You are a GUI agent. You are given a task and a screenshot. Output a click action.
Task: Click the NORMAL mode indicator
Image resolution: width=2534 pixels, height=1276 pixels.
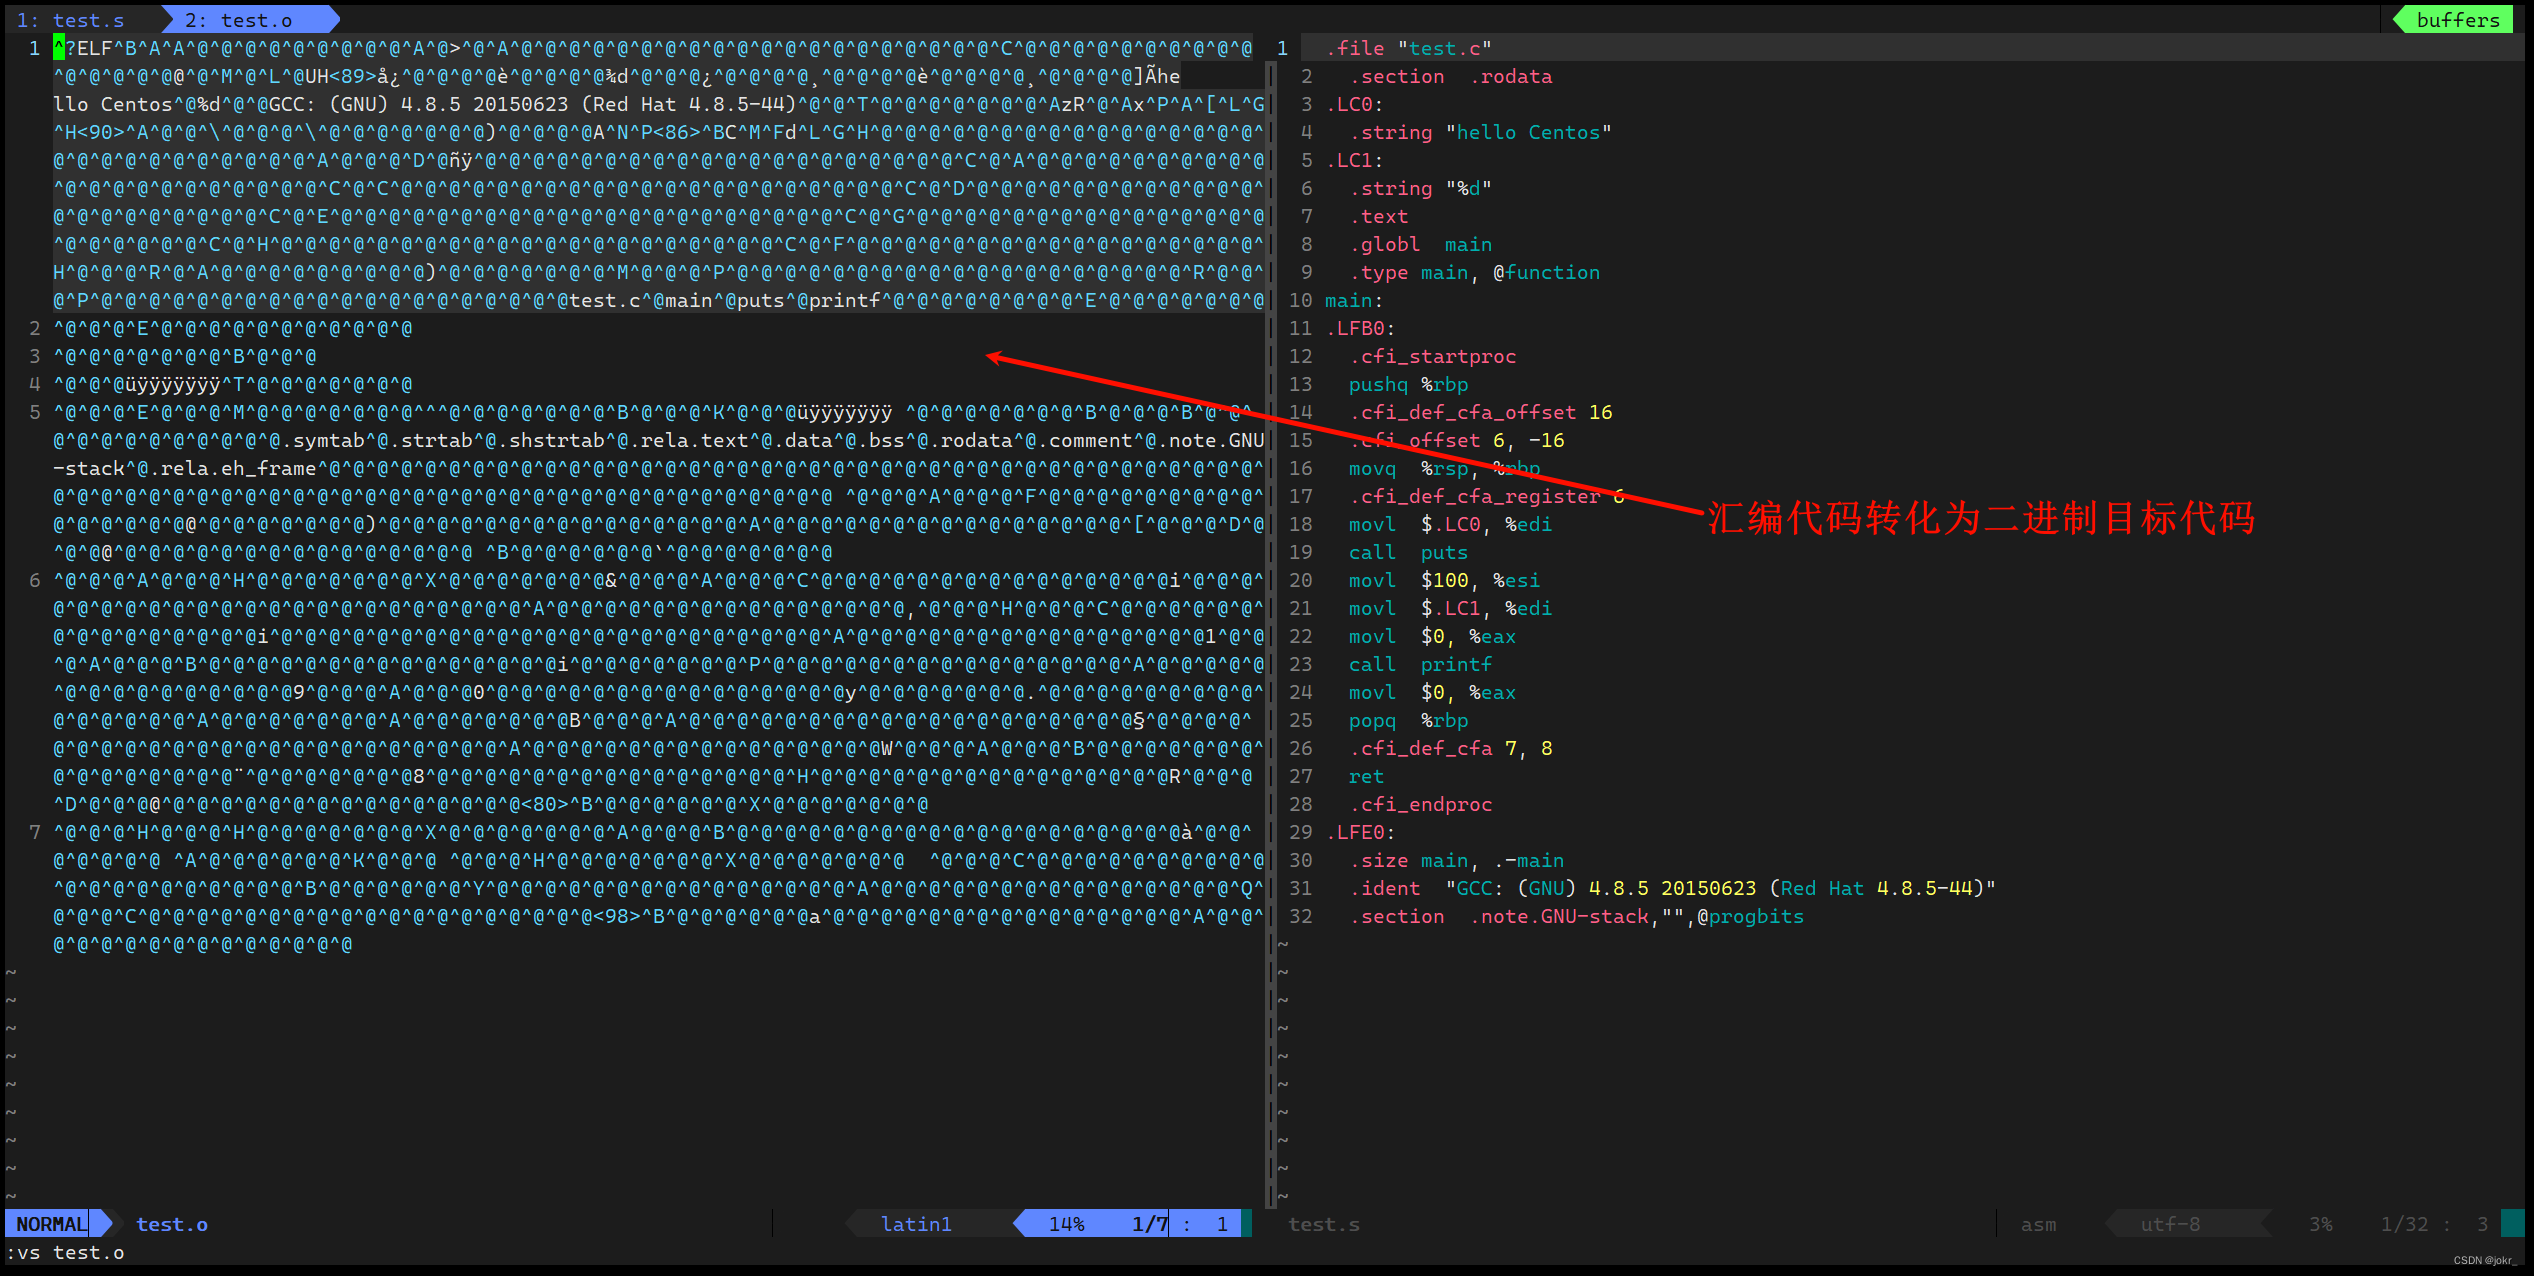point(51,1224)
